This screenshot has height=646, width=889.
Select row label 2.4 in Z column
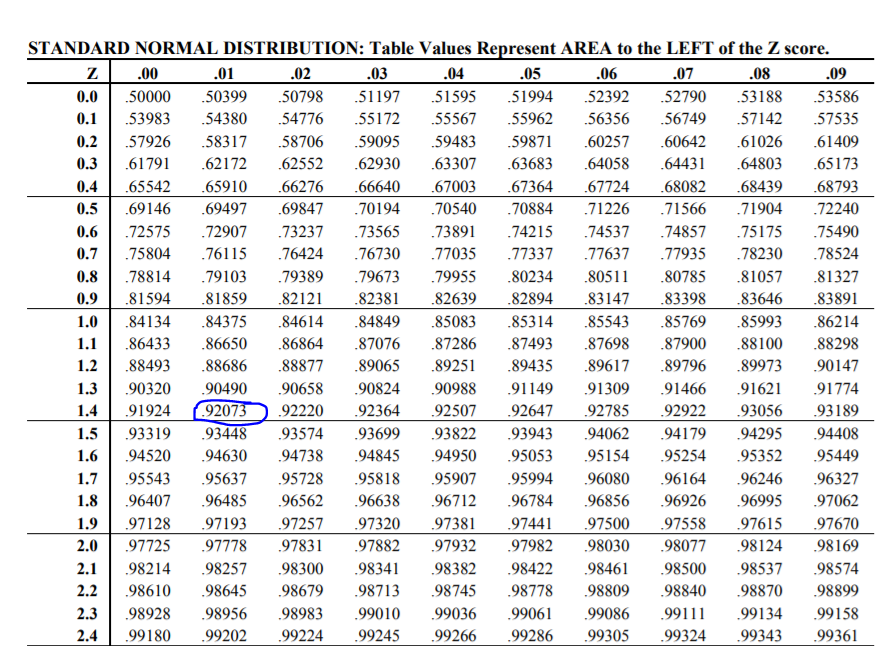(87, 635)
